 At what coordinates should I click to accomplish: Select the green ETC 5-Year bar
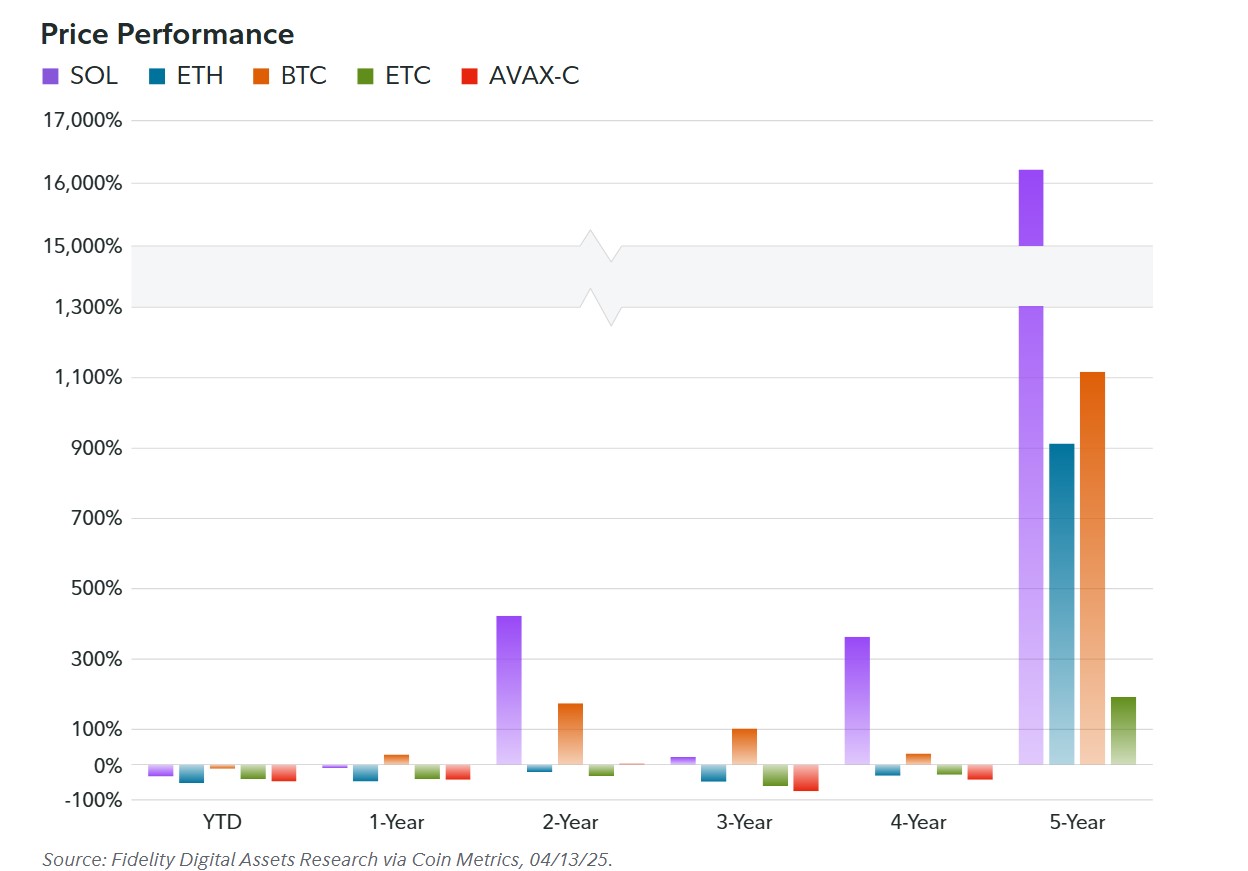click(x=1123, y=730)
